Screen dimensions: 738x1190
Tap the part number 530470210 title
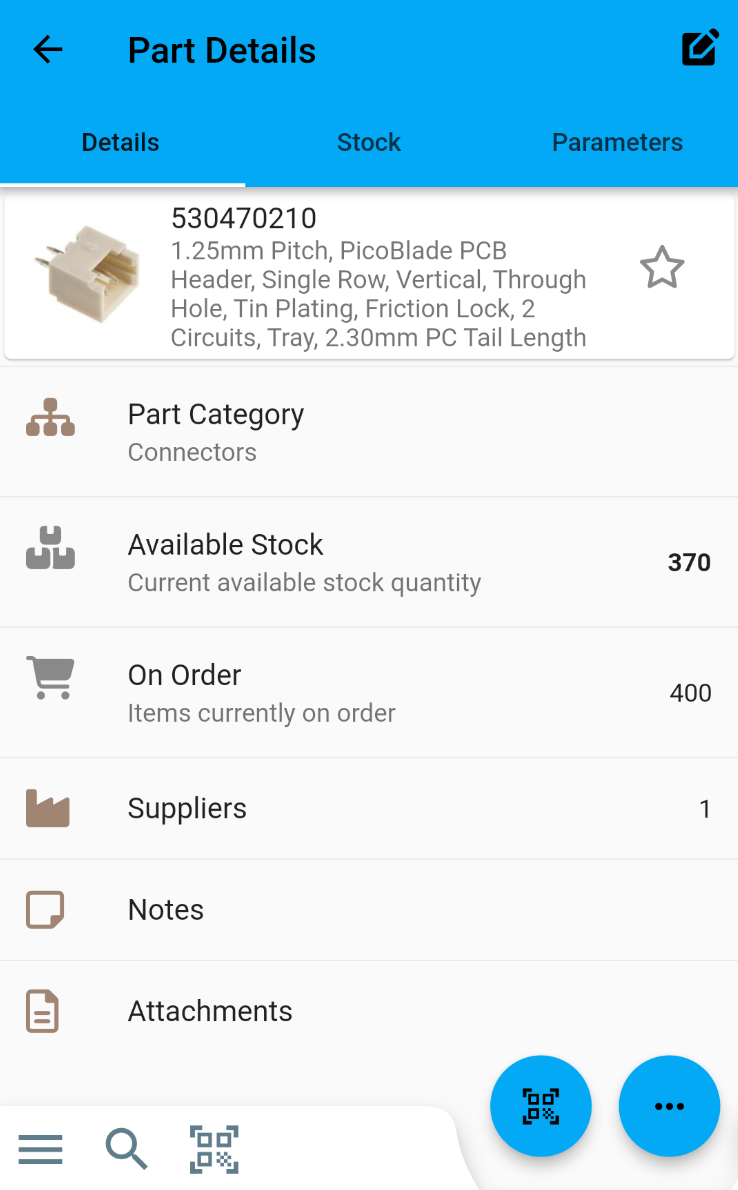click(x=244, y=218)
